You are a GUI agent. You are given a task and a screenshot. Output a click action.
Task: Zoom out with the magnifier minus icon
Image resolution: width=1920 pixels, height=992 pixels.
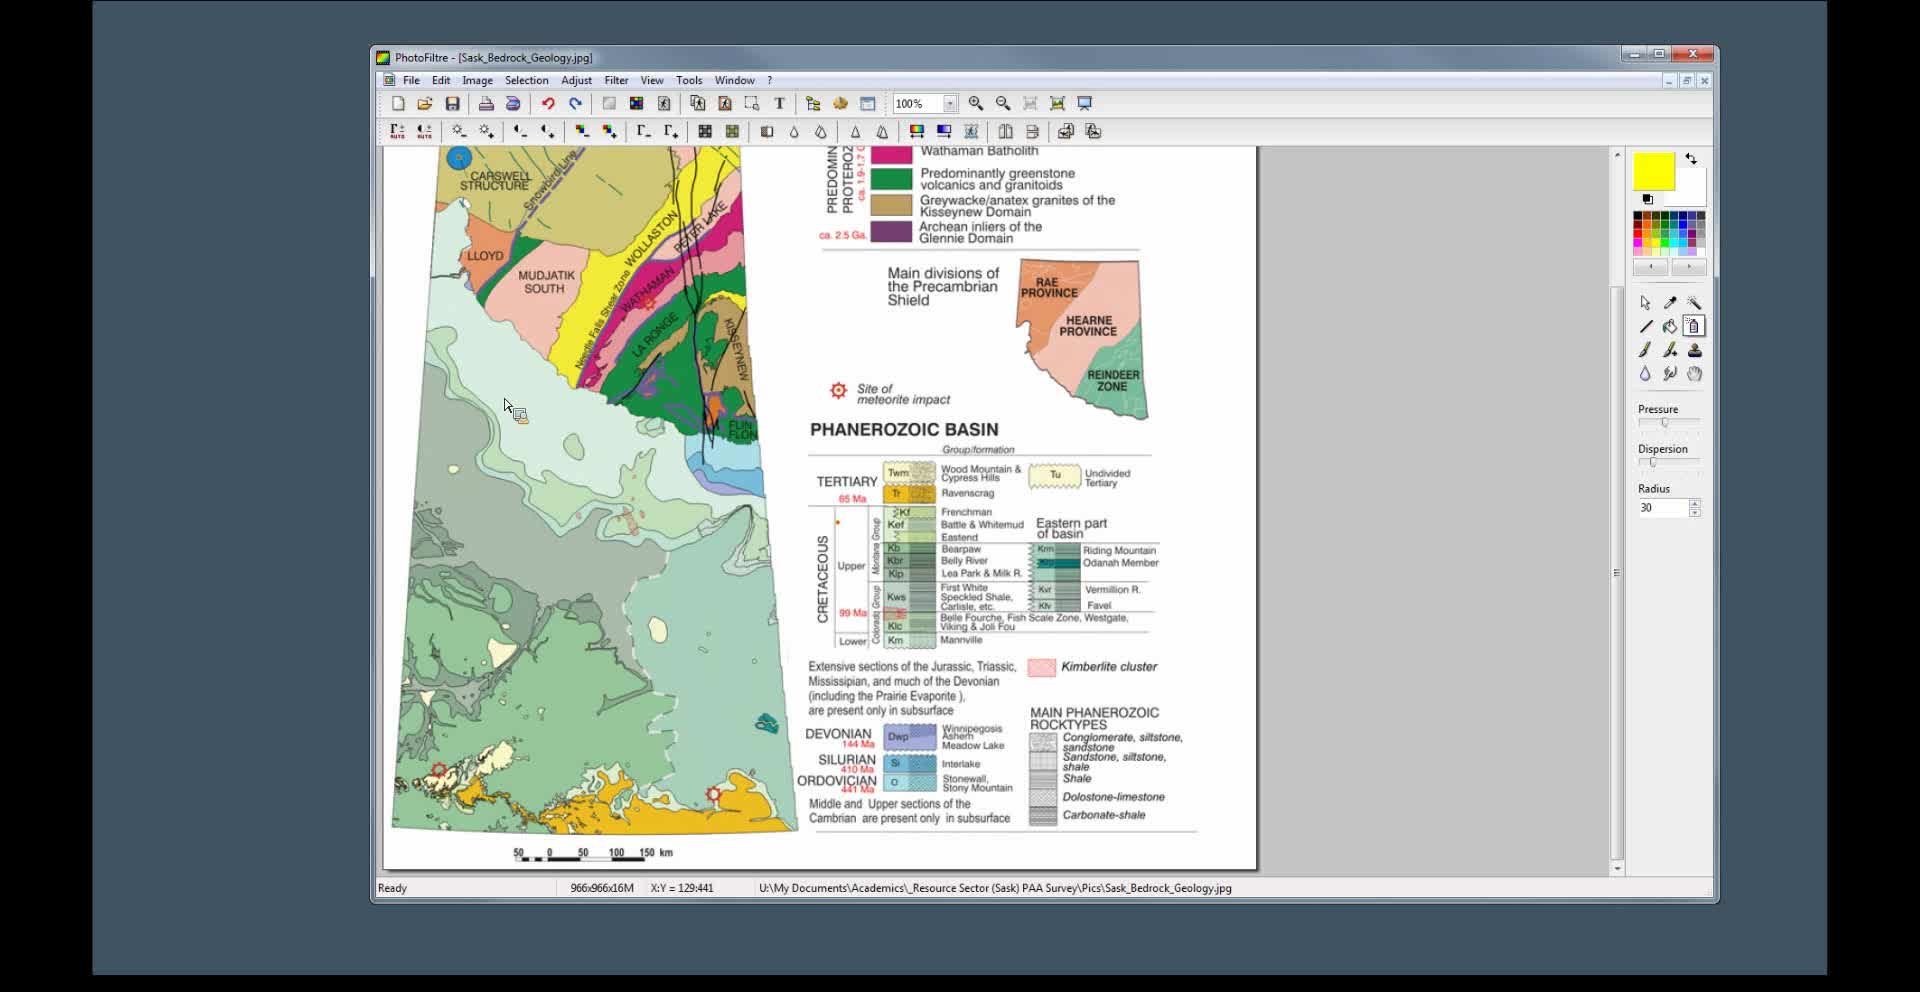[1003, 104]
